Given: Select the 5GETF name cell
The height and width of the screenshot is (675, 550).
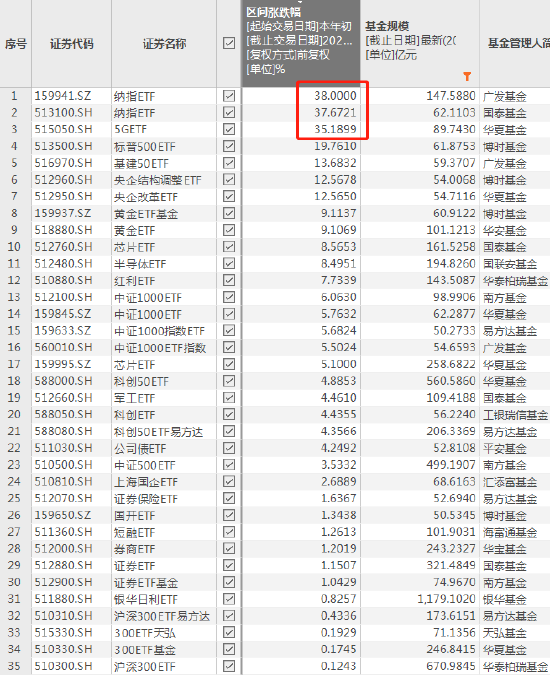Looking at the screenshot, I should click(x=130, y=129).
